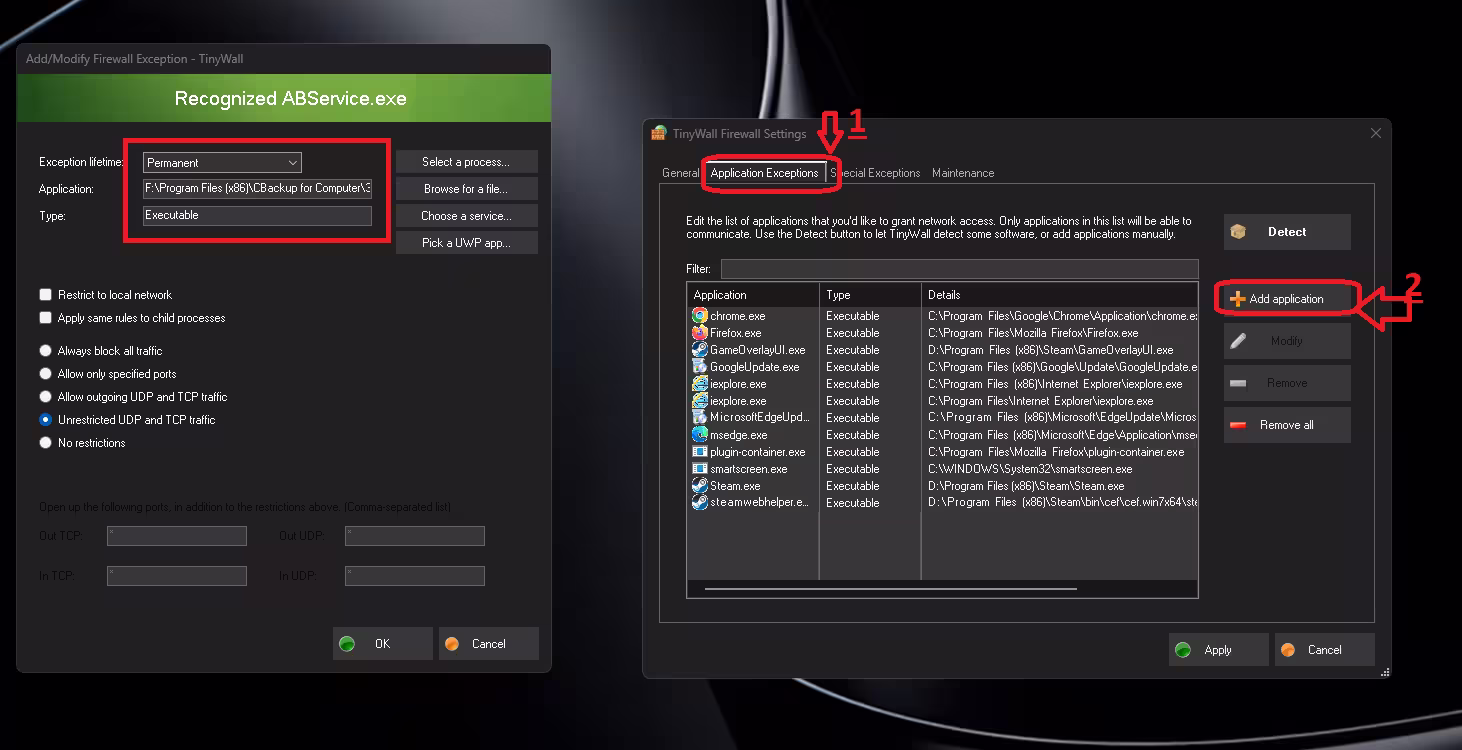
Task: Click the upper iexplore.exe row name
Action: [x=738, y=384]
